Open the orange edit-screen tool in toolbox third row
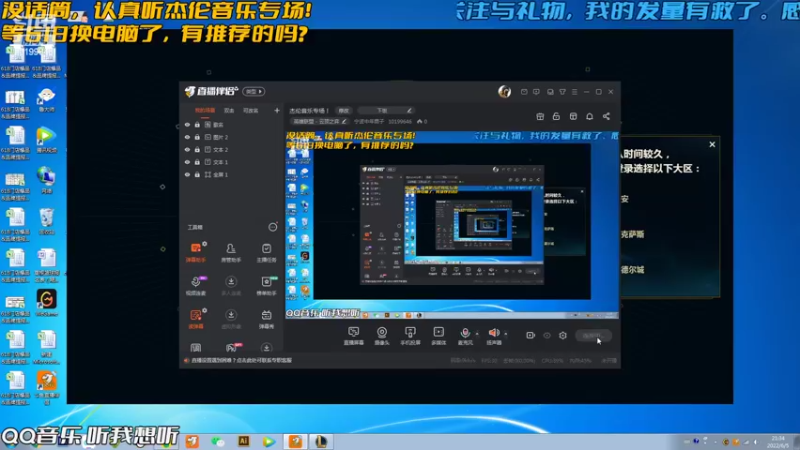Image resolution: width=800 pixels, height=450 pixels. pos(195,318)
